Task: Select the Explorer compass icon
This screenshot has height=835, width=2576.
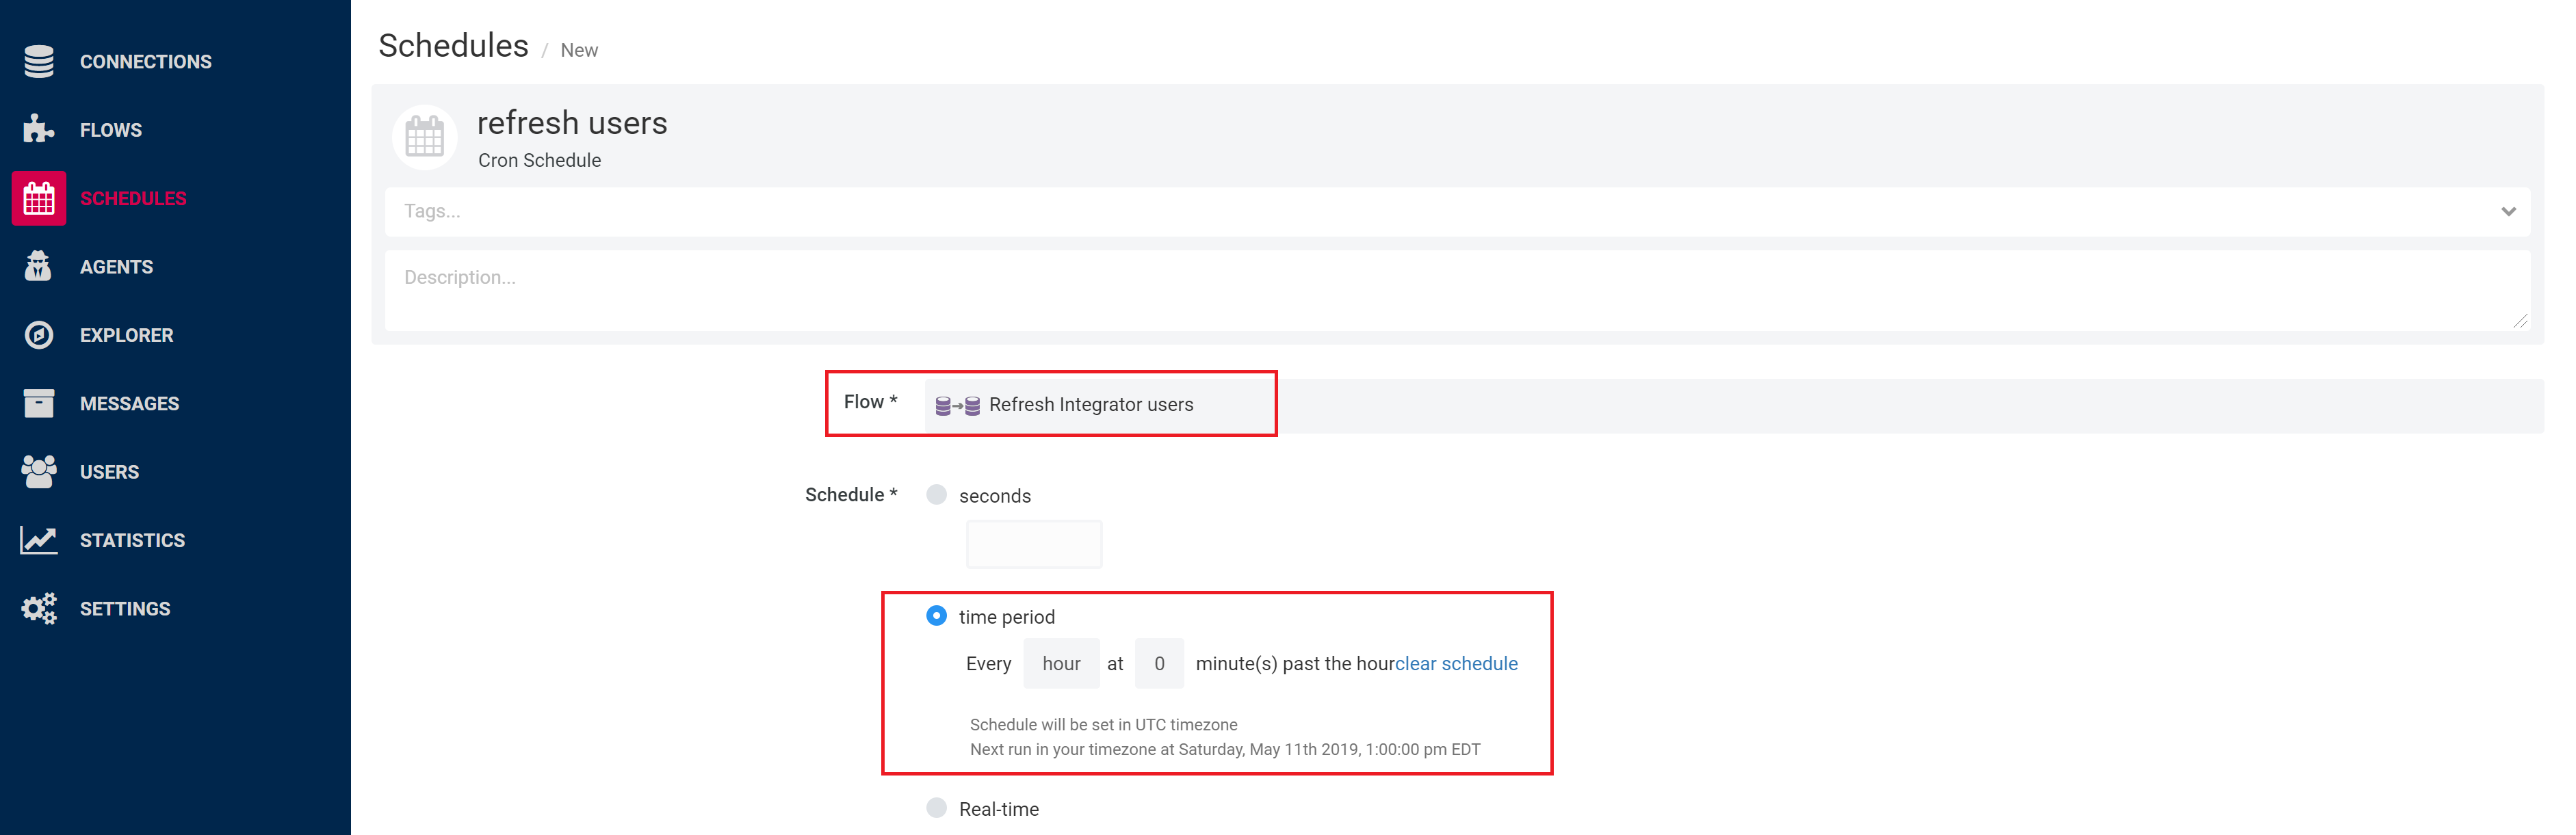Action: [38, 334]
